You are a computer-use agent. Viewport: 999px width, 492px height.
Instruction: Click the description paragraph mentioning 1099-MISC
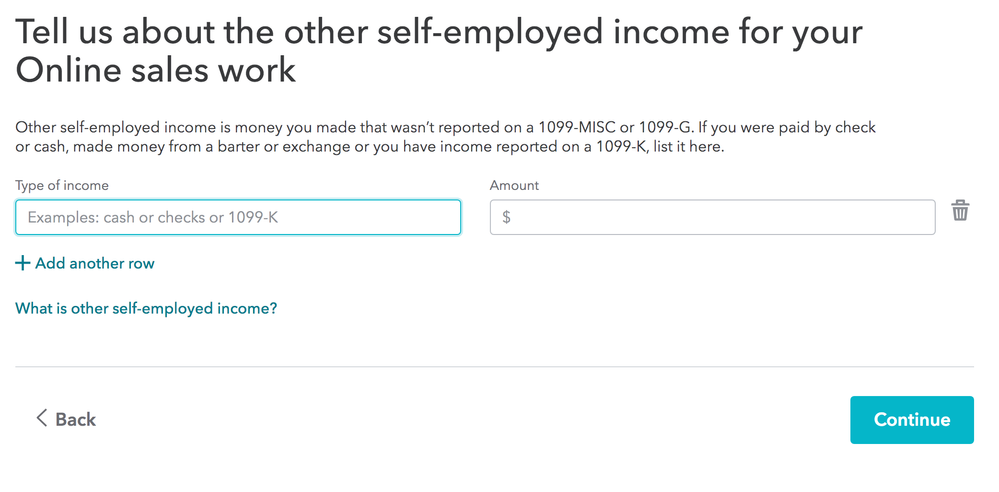[445, 137]
